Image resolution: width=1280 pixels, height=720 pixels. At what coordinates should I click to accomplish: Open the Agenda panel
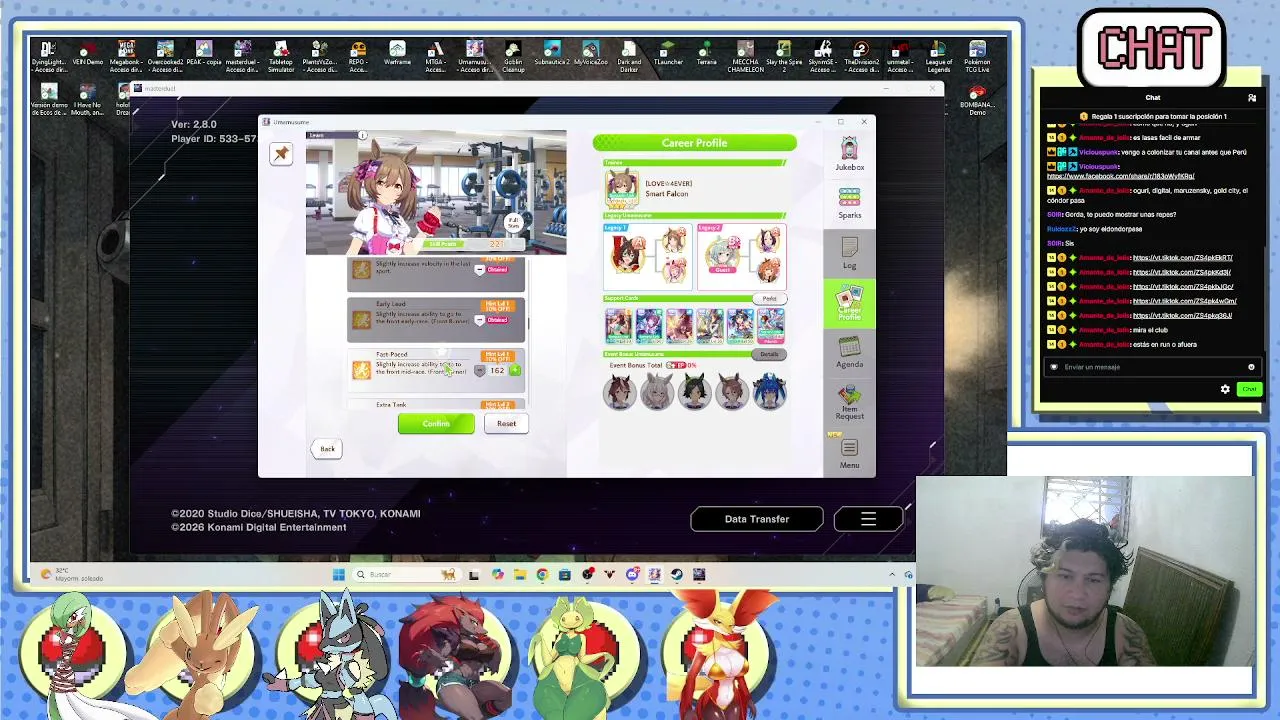pyautogui.click(x=849, y=353)
